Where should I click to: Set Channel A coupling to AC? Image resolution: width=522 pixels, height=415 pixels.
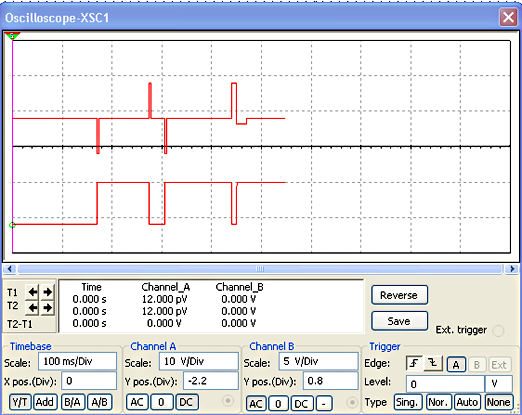click(x=137, y=402)
